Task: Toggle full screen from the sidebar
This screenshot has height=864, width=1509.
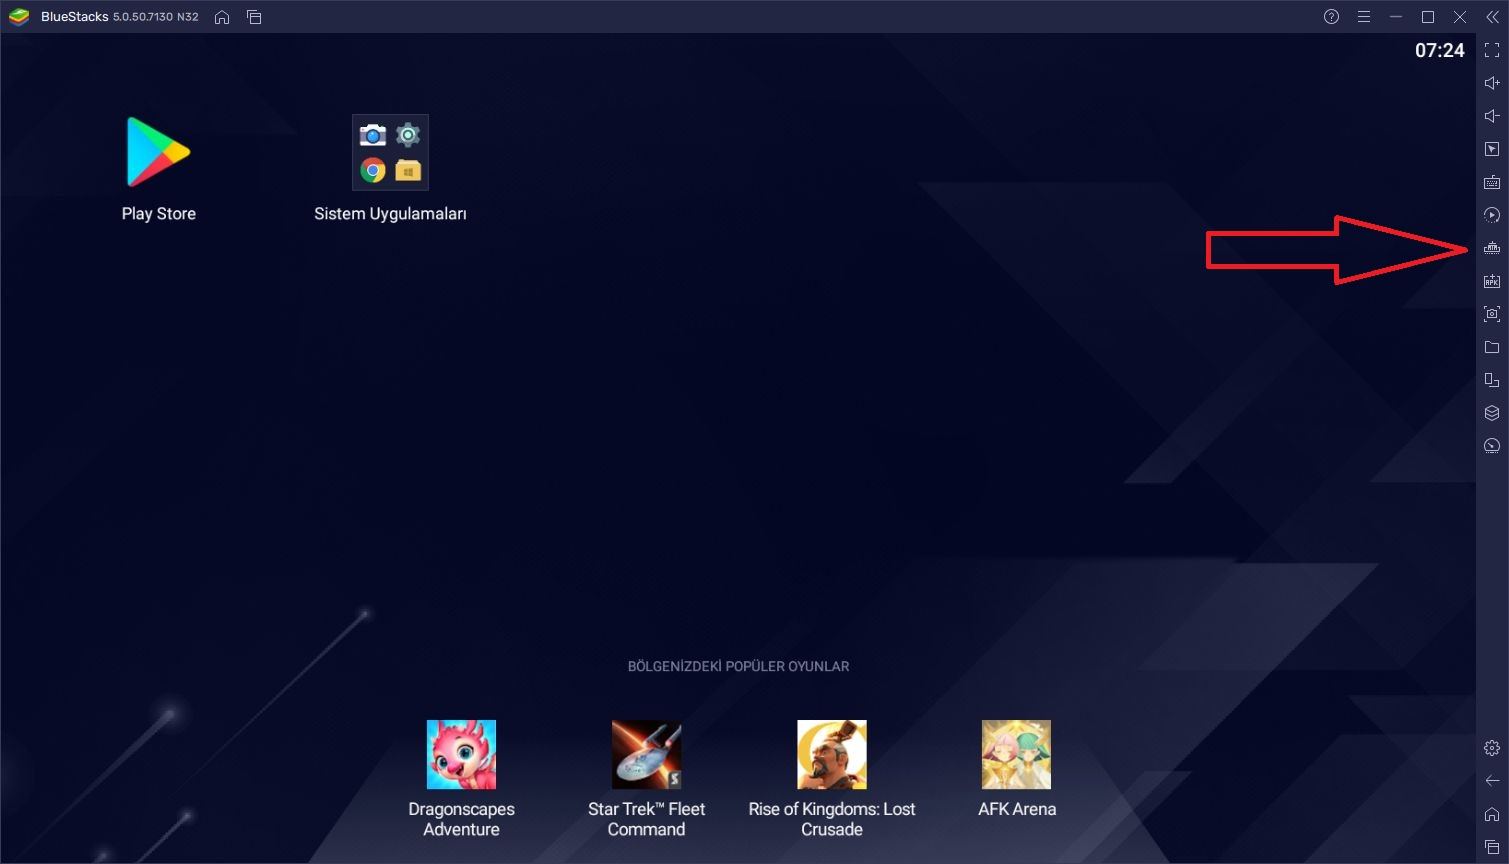Action: click(1492, 50)
